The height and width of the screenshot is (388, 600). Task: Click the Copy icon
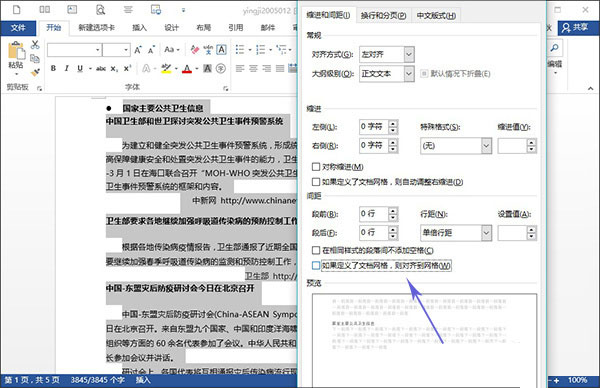[35, 59]
